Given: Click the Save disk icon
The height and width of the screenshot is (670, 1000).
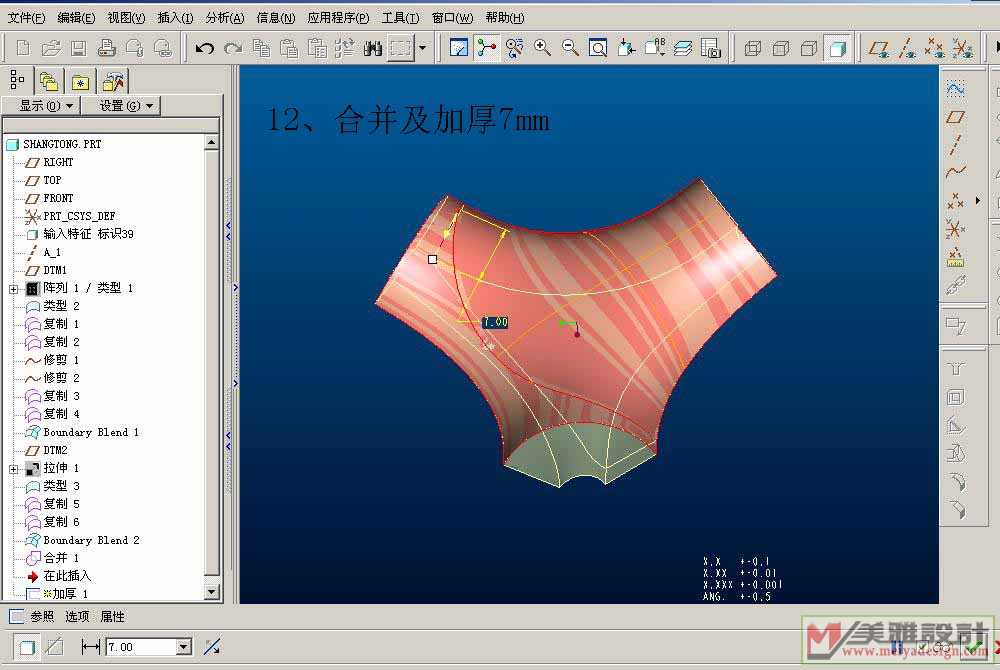Looking at the screenshot, I should pos(78,48).
